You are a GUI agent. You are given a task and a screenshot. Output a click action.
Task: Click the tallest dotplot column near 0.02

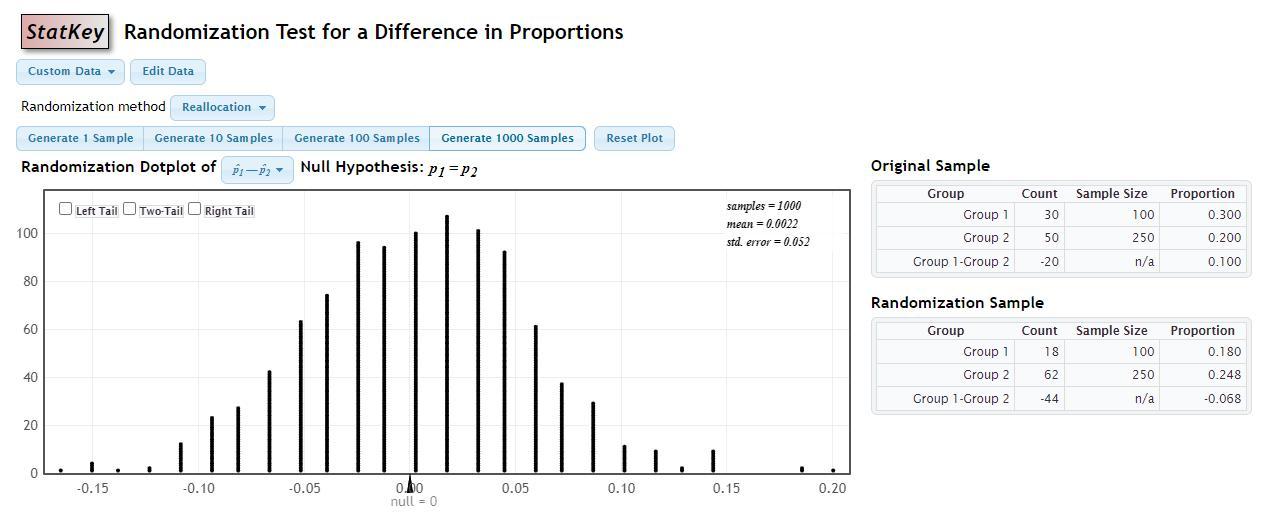pos(447,340)
